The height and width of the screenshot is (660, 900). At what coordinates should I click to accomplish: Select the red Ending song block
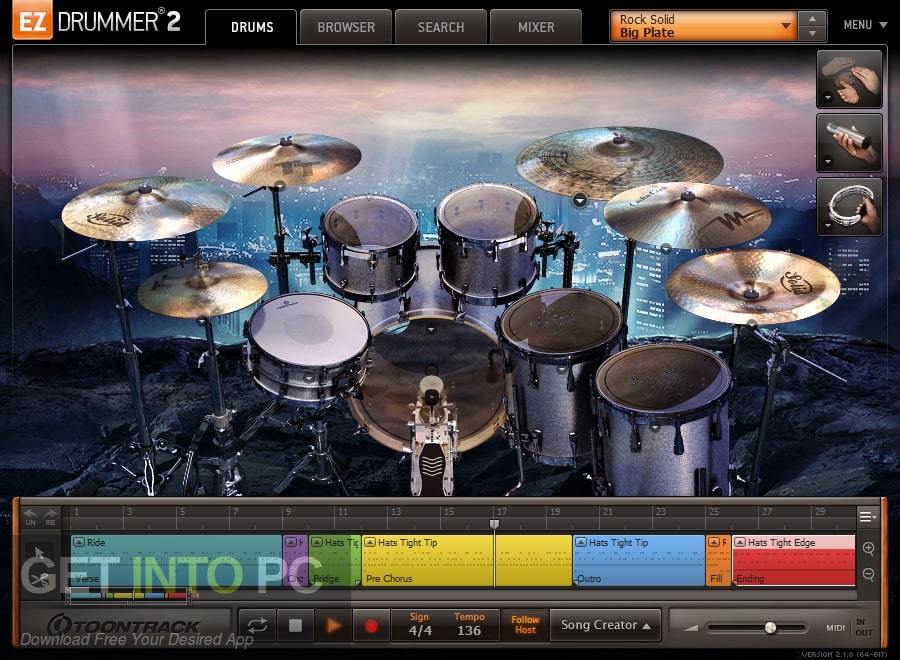[794, 561]
